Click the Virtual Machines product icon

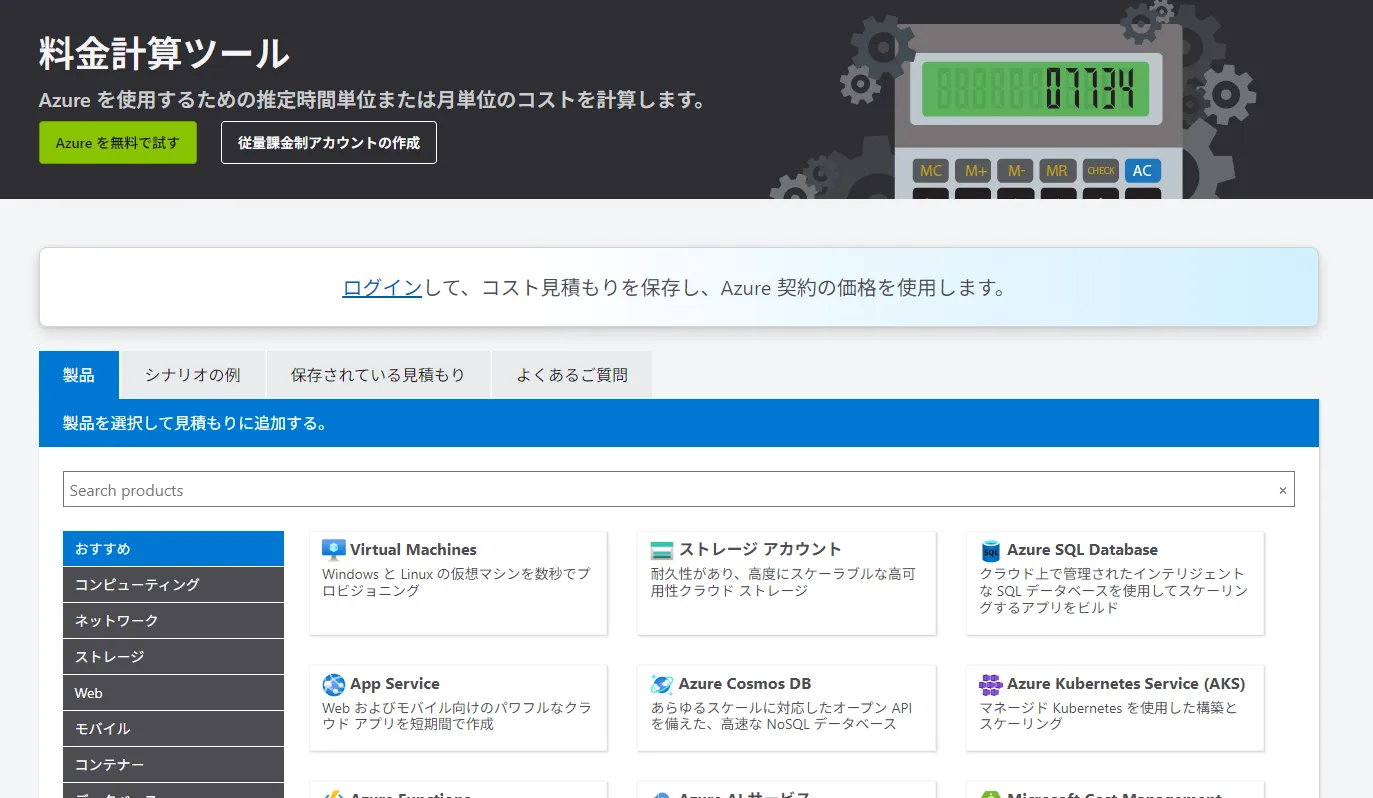(334, 549)
